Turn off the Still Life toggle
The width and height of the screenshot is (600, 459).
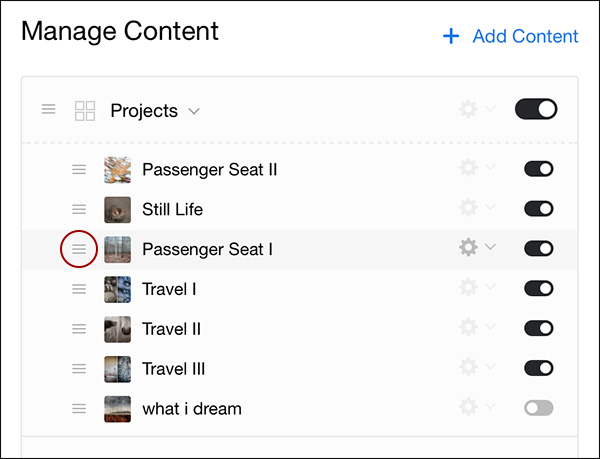538,209
